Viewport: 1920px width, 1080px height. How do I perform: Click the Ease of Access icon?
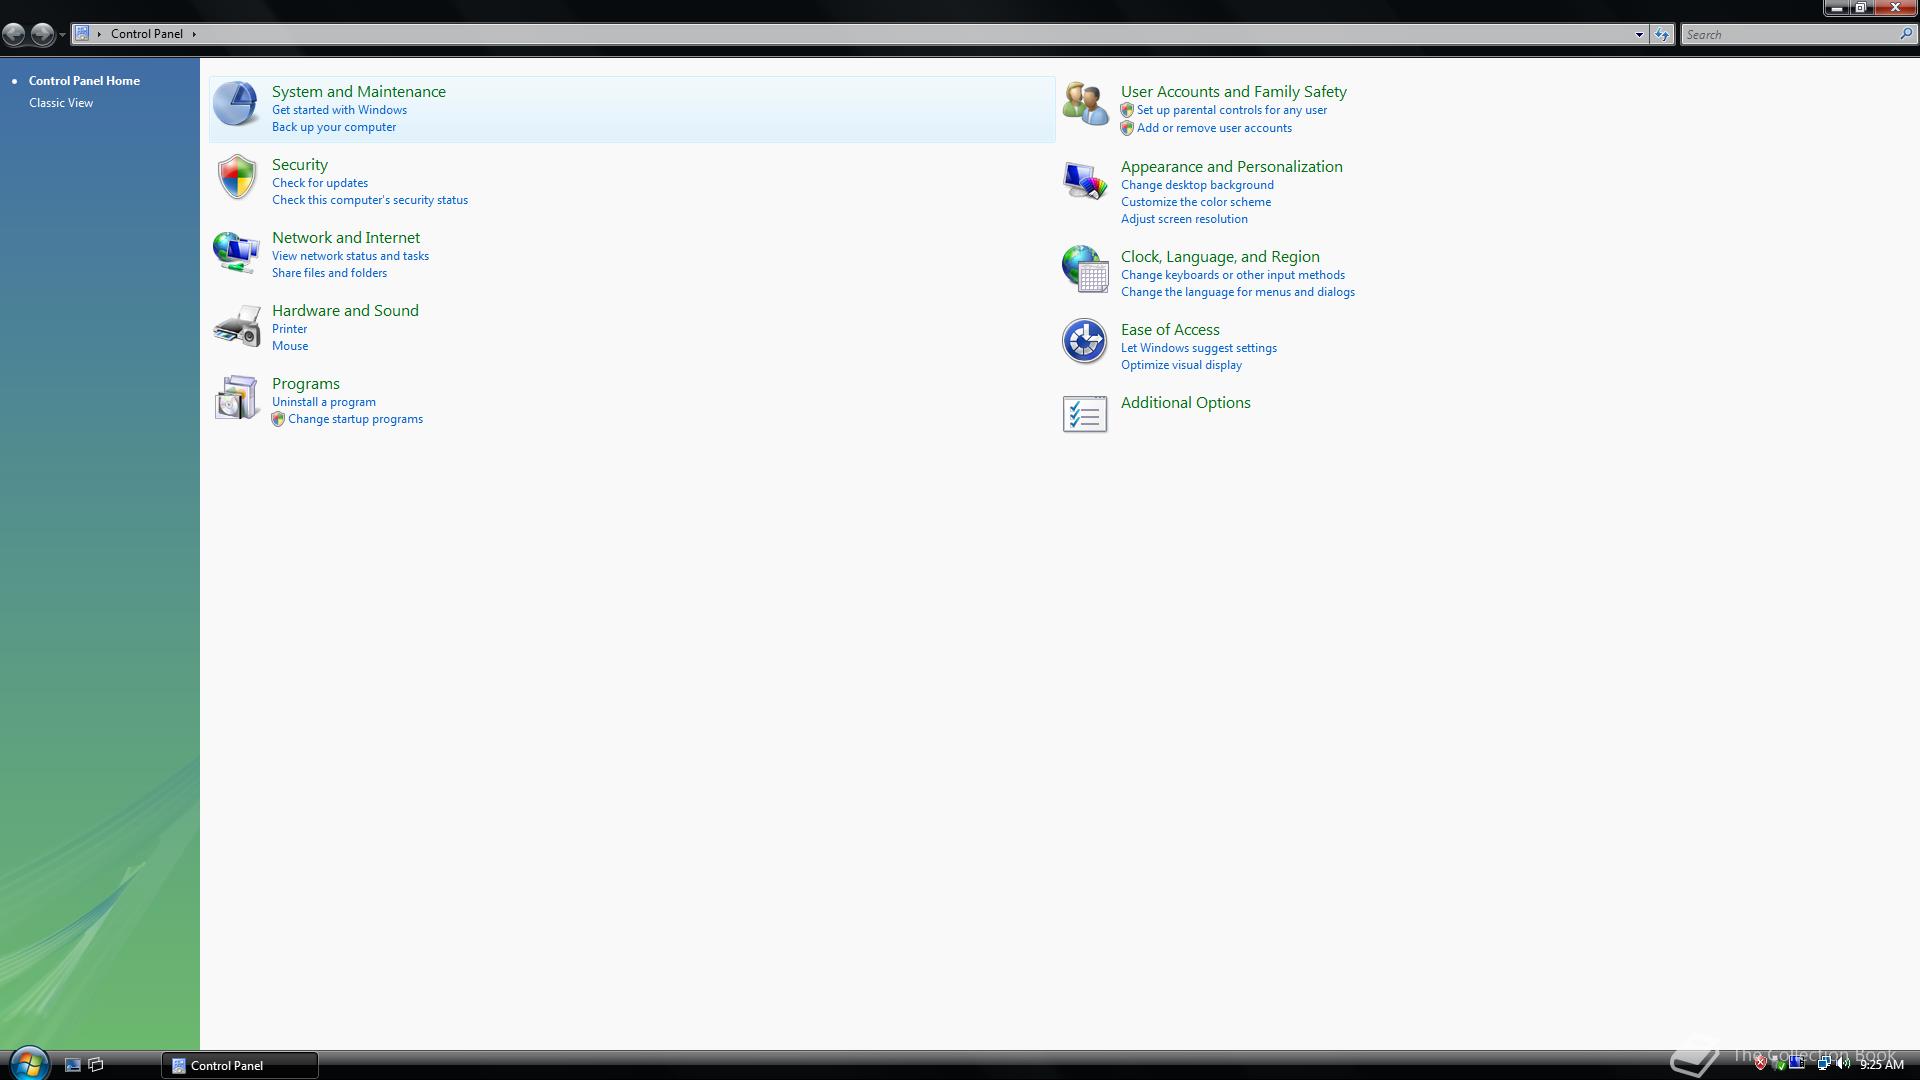(x=1084, y=341)
